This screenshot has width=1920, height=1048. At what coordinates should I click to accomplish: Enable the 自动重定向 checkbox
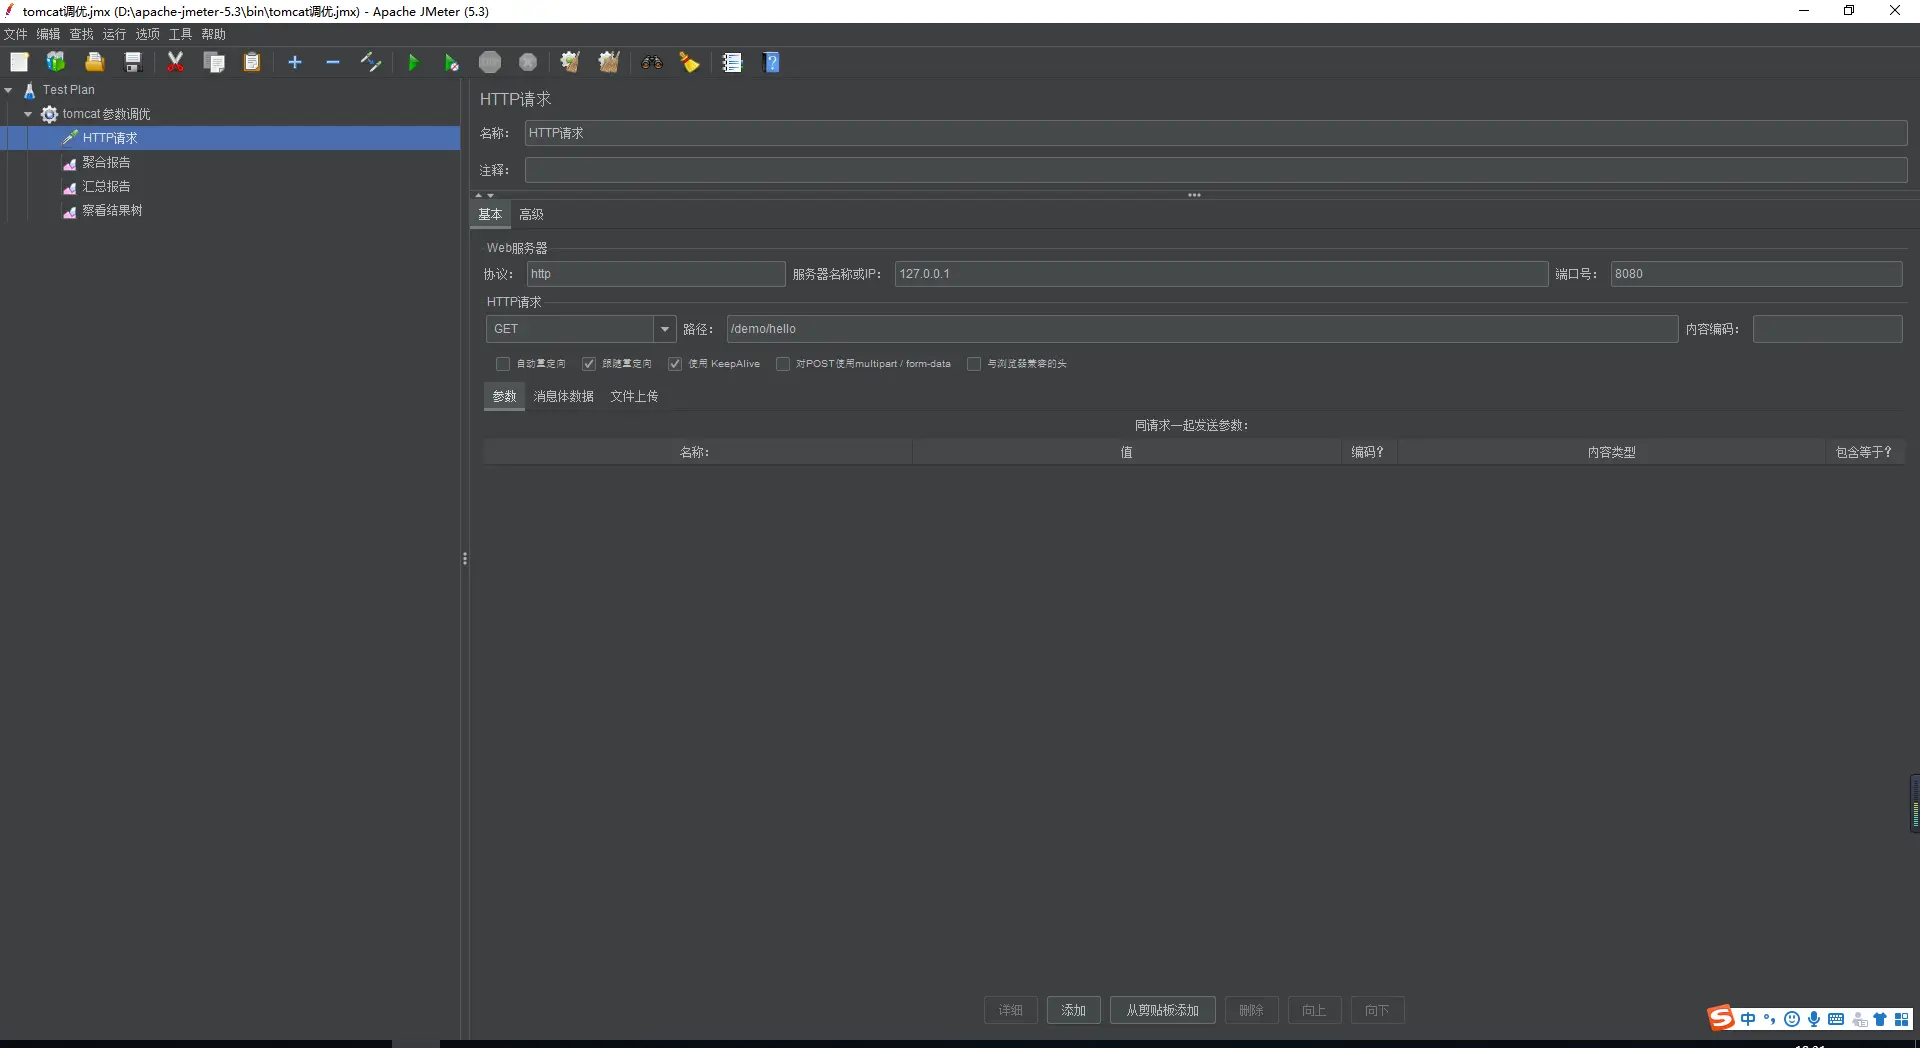pos(503,364)
